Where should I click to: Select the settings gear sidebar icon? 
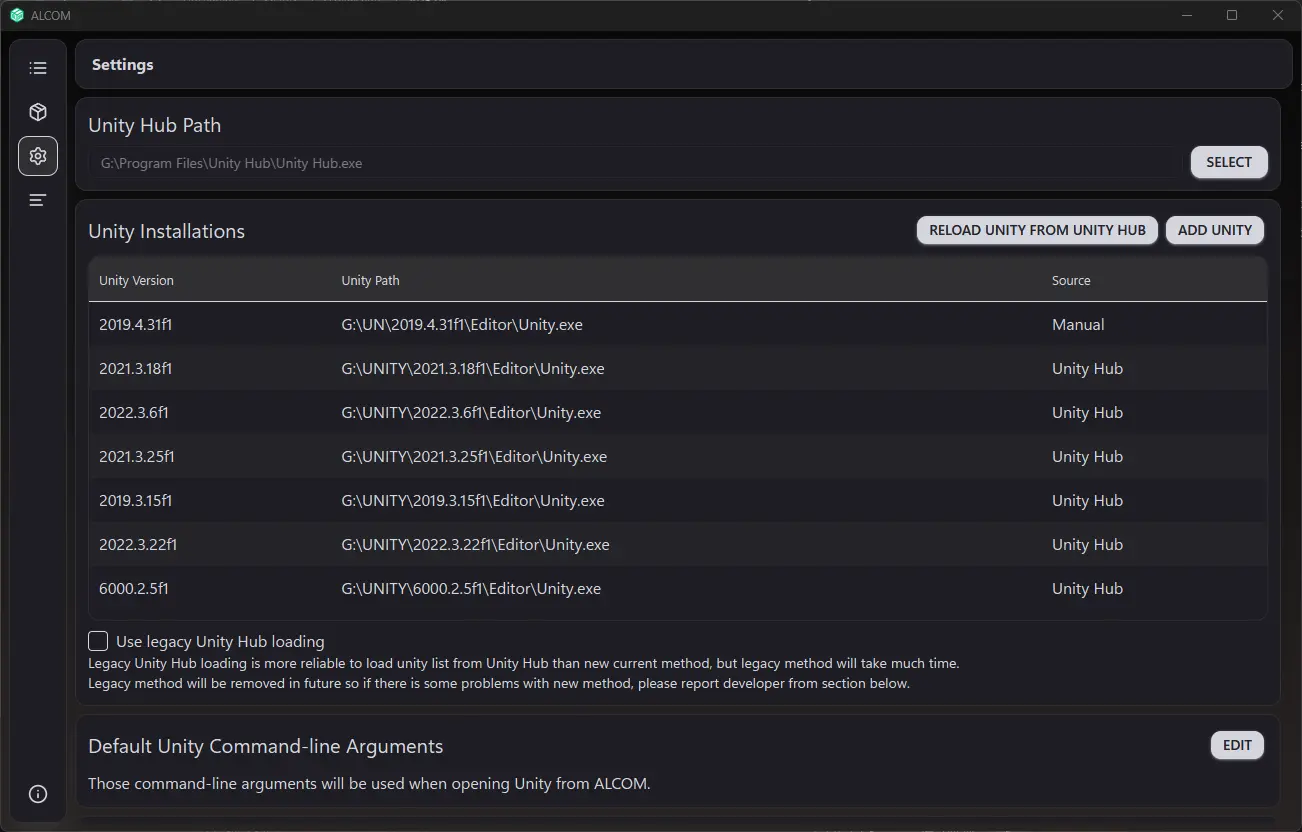(x=38, y=156)
